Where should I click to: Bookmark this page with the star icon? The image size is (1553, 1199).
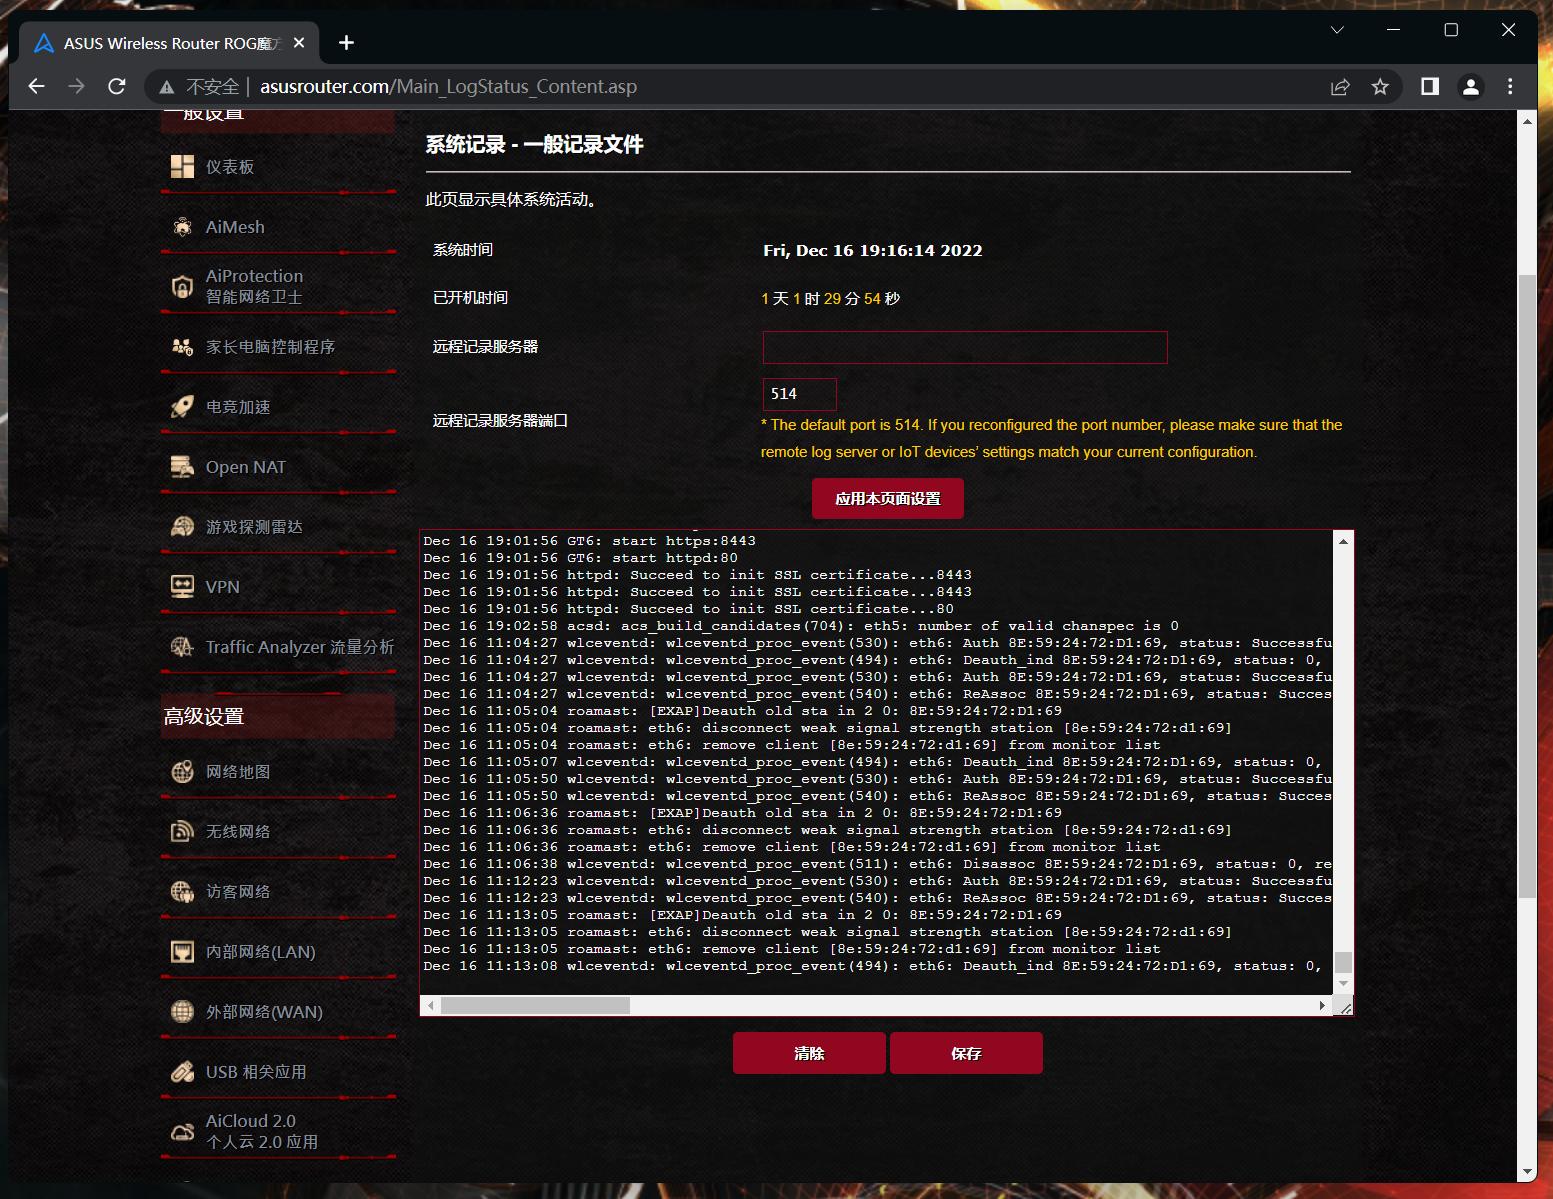[1380, 87]
